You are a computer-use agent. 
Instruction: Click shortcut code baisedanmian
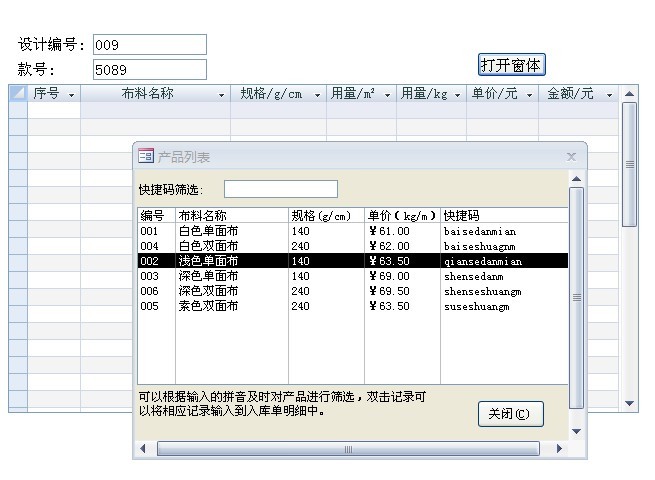tap(480, 231)
